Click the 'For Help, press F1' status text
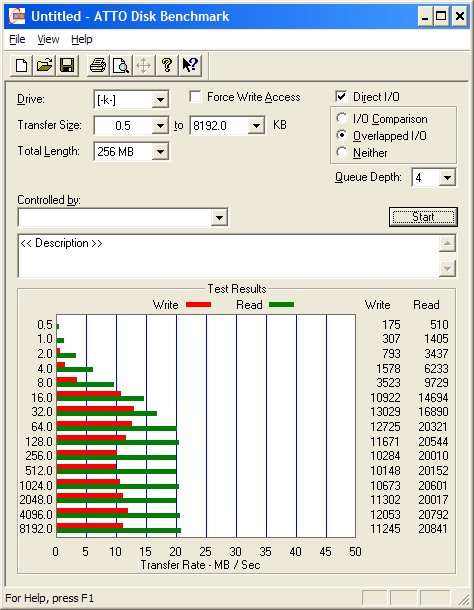The height and width of the screenshot is (610, 474). click(49, 598)
